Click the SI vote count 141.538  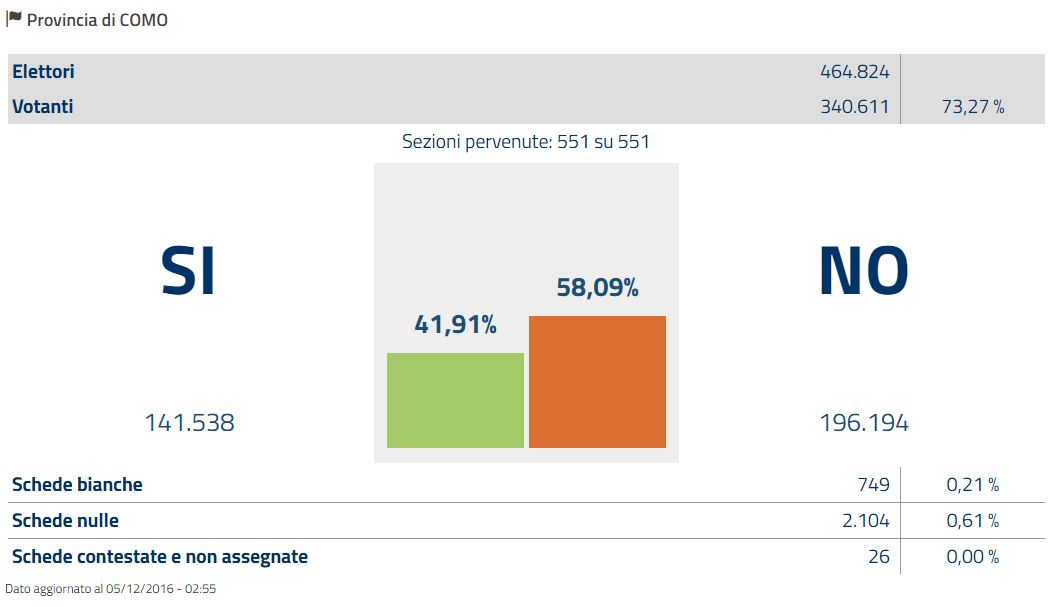(x=189, y=423)
